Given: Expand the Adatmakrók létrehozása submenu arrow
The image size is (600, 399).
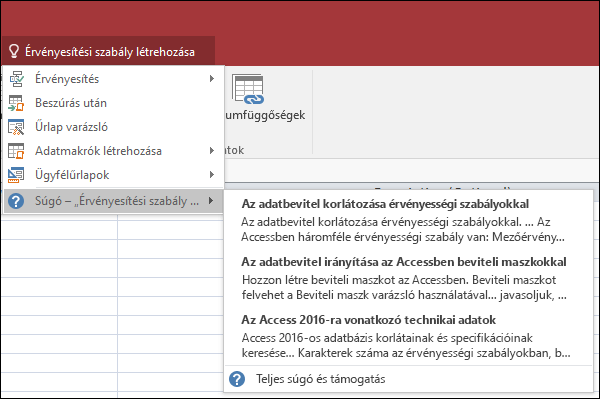Looking at the screenshot, I should coord(212,151).
